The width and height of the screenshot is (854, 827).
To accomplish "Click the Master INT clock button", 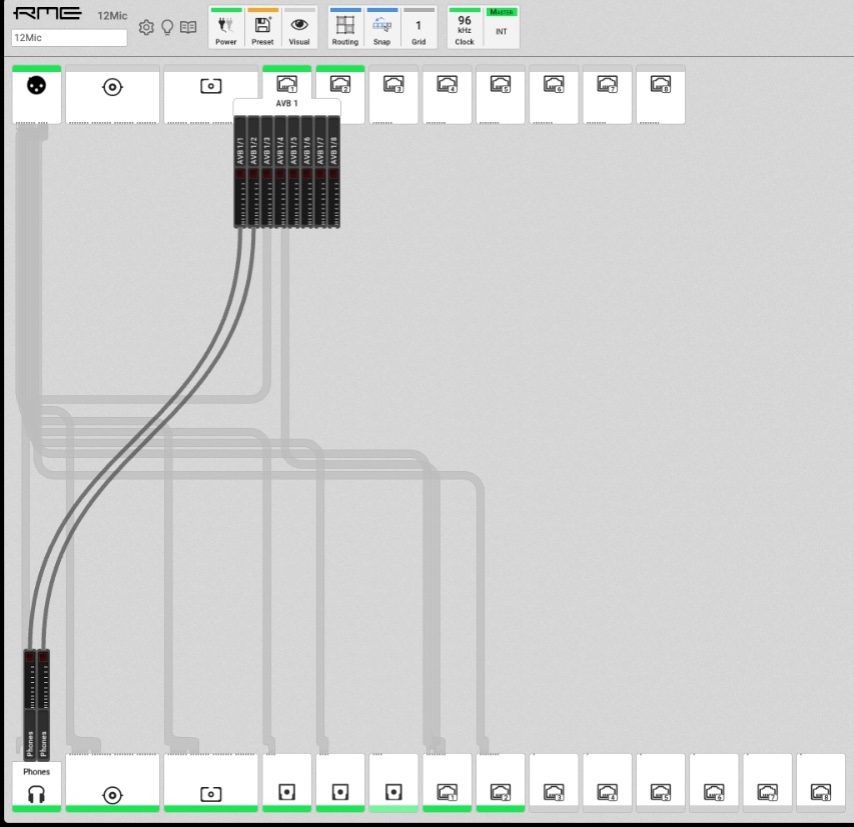I will pyautogui.click(x=501, y=29).
